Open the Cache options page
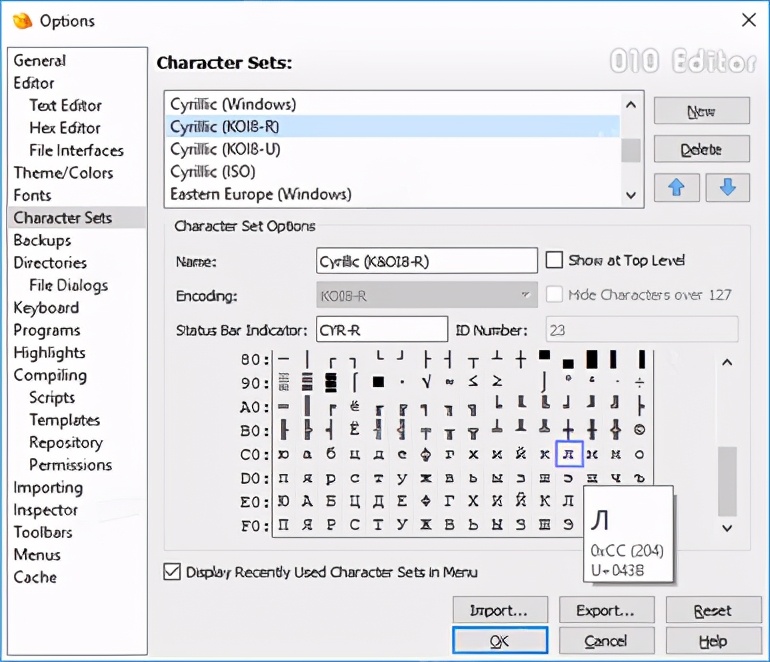Viewport: 770px width, 662px height. pyautogui.click(x=35, y=577)
